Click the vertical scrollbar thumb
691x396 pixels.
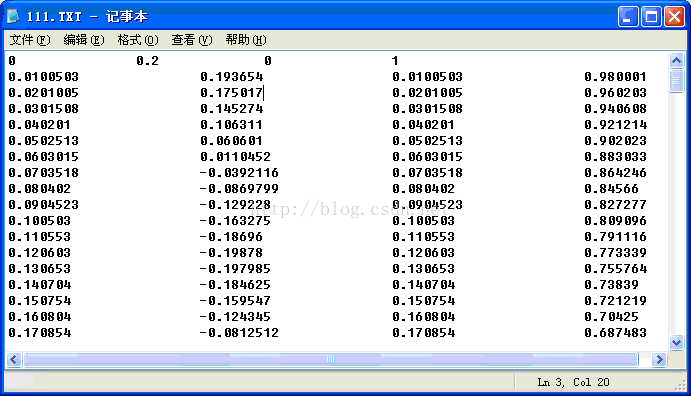click(x=676, y=80)
